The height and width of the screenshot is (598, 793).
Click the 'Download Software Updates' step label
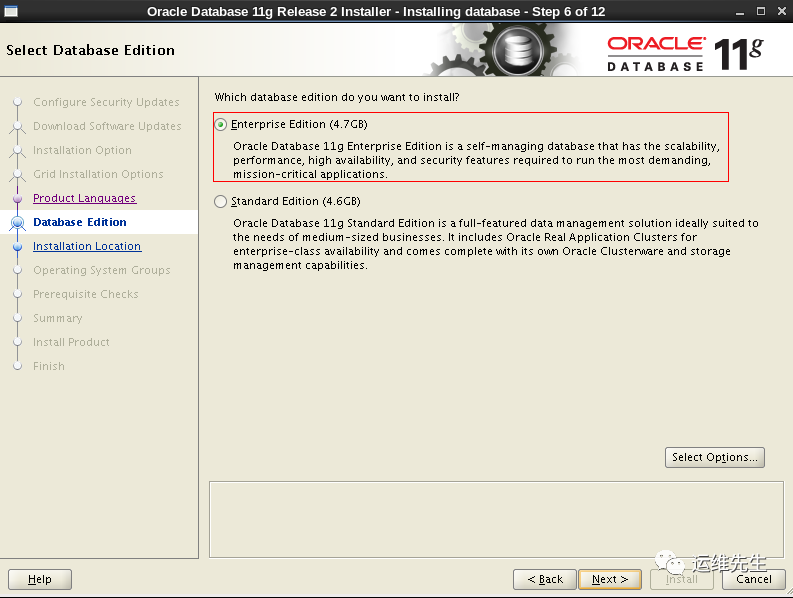pos(107,126)
